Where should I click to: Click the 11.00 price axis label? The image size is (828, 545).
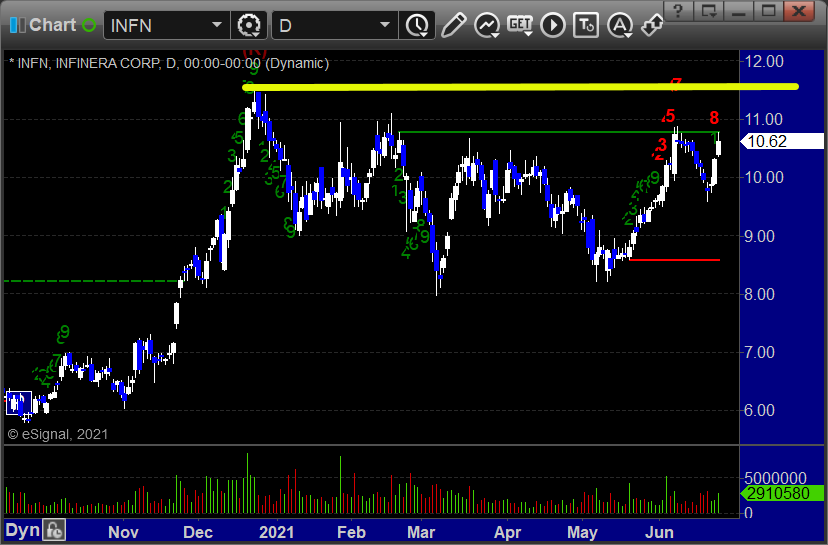(764, 119)
